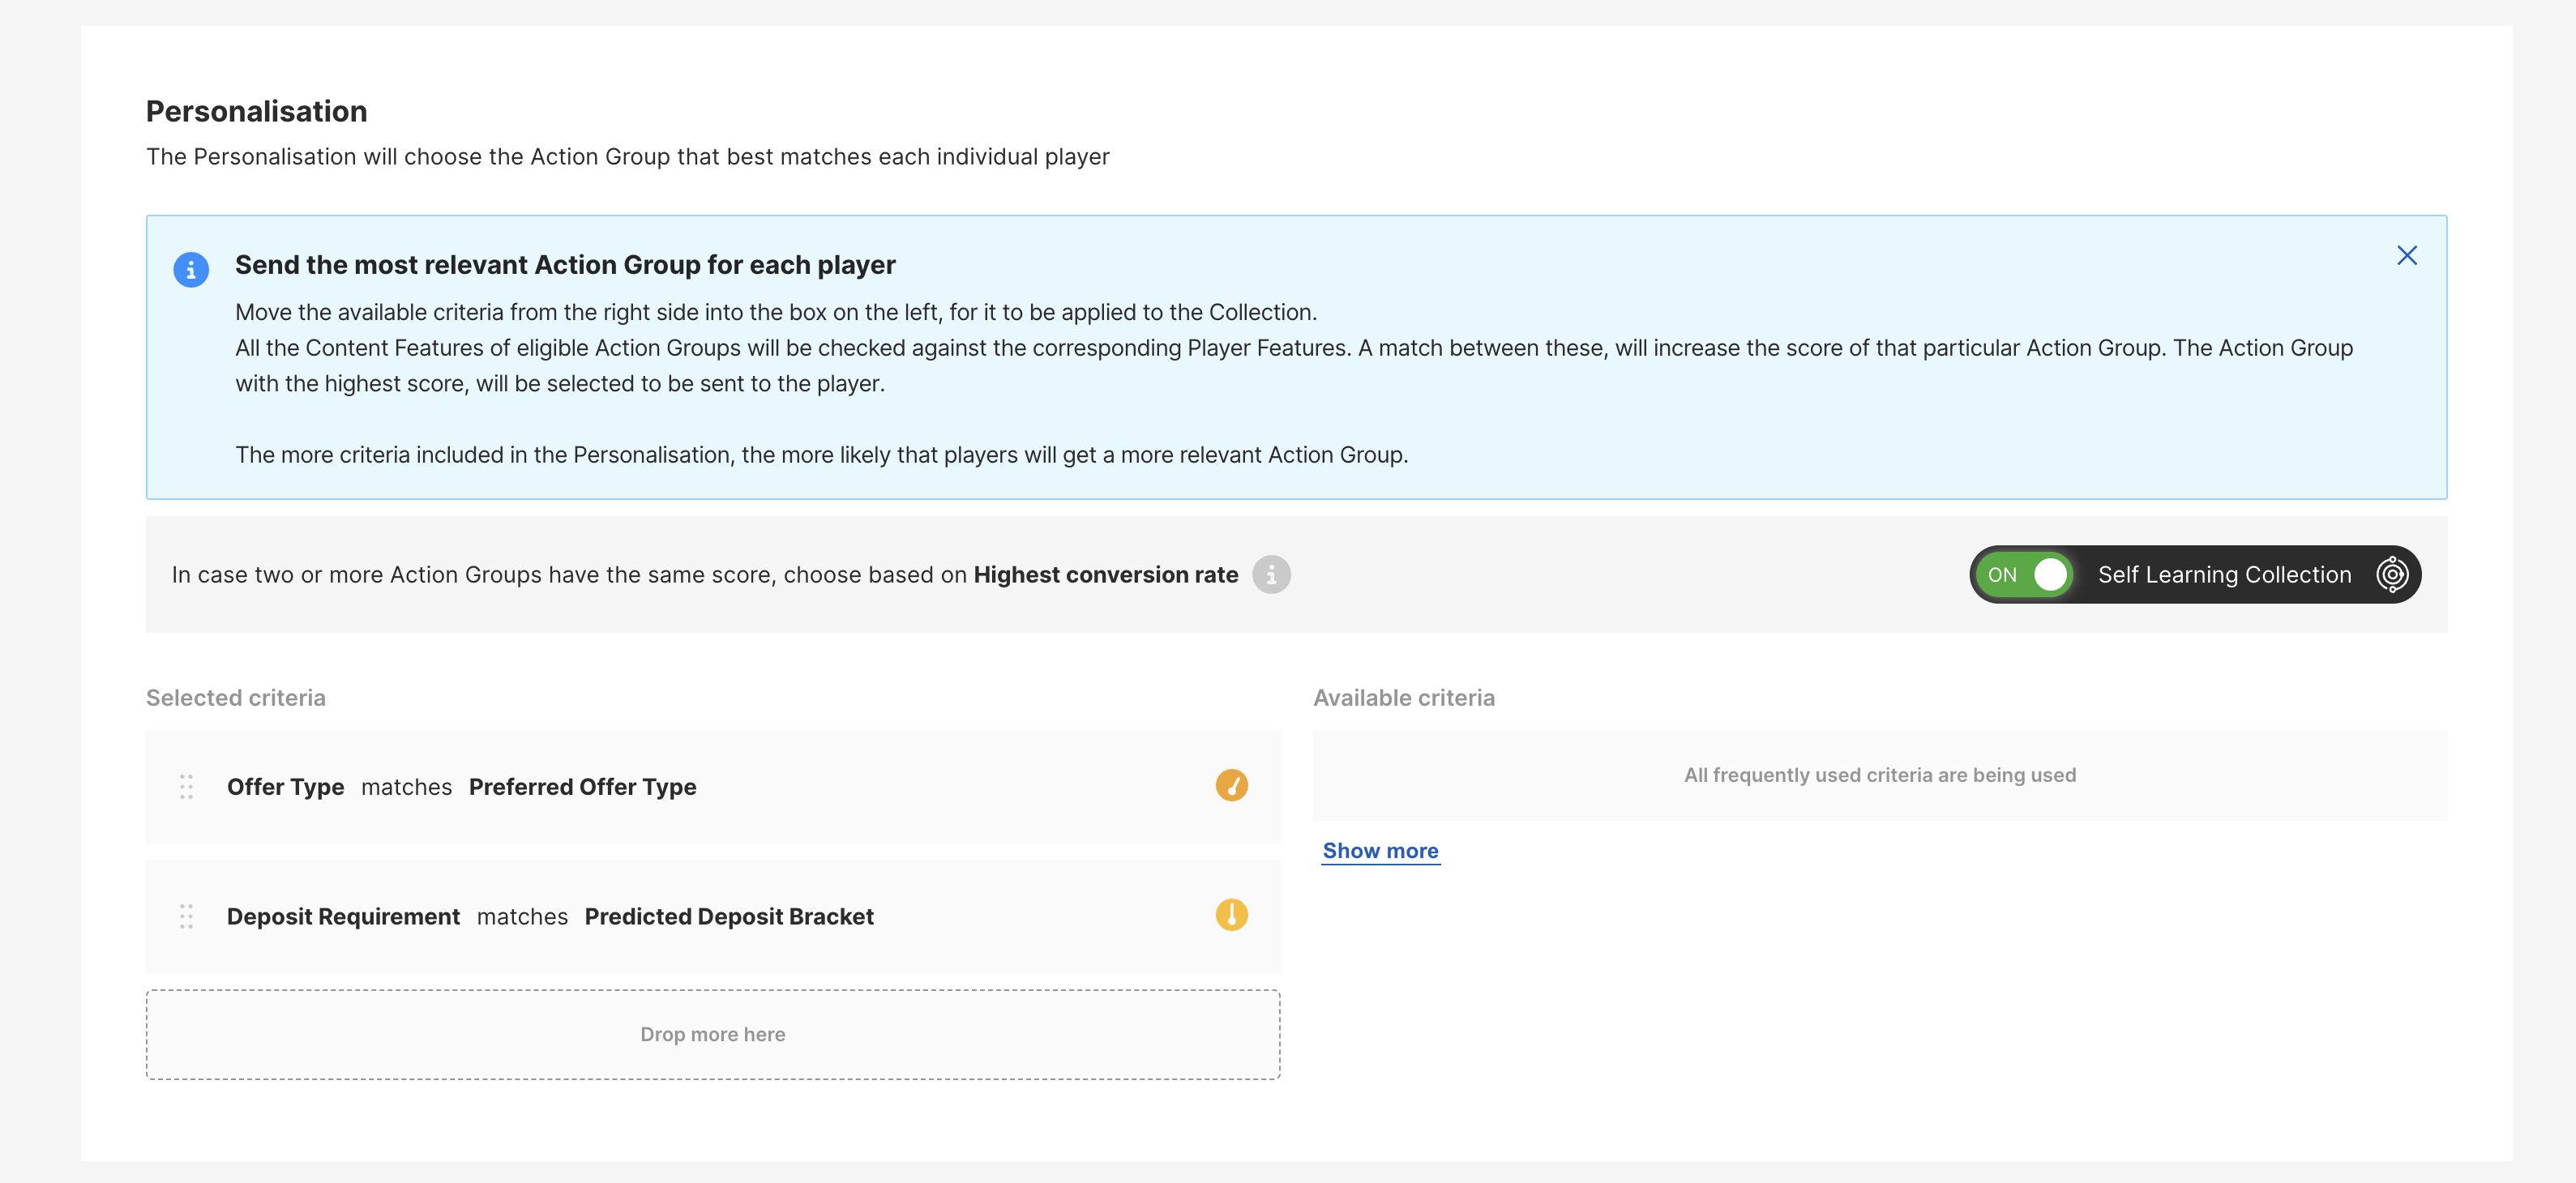Screen dimensions: 2576x1183
Task: Click grey info icon beside conversion rate
Action: pos(1271,575)
